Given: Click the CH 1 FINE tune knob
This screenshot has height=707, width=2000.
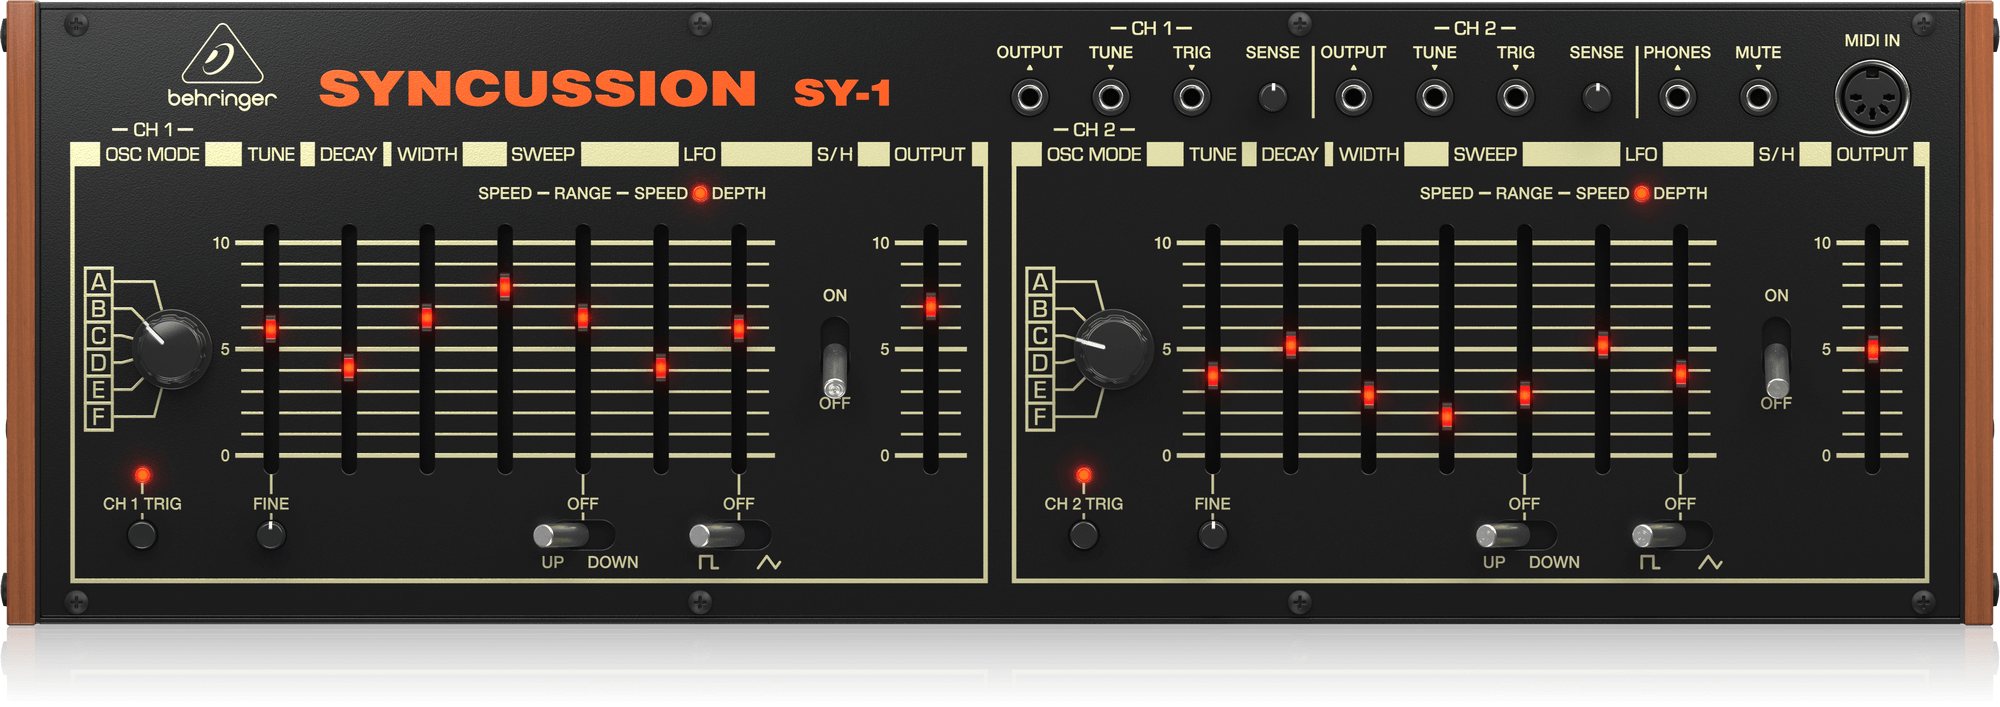Looking at the screenshot, I should (x=271, y=535).
